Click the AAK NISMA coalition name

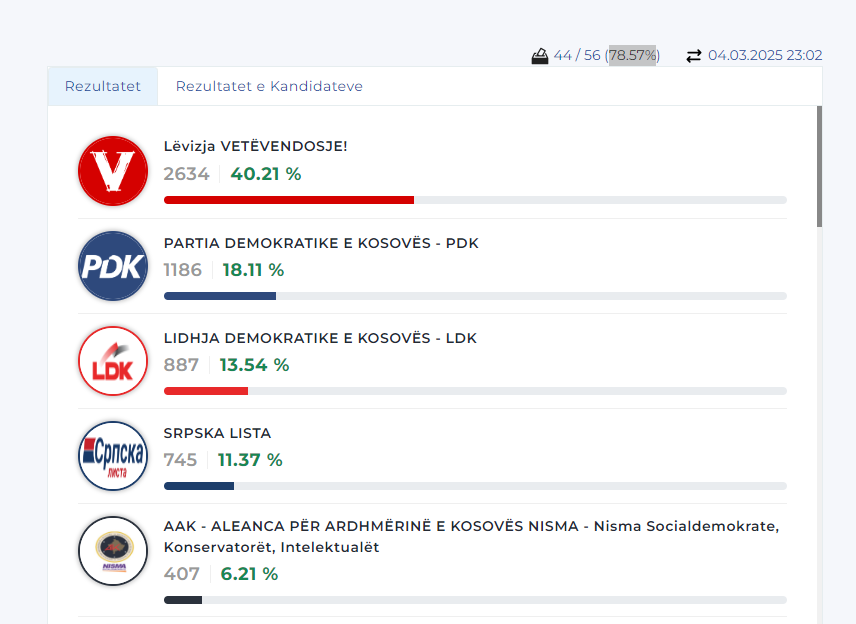pyautogui.click(x=470, y=537)
